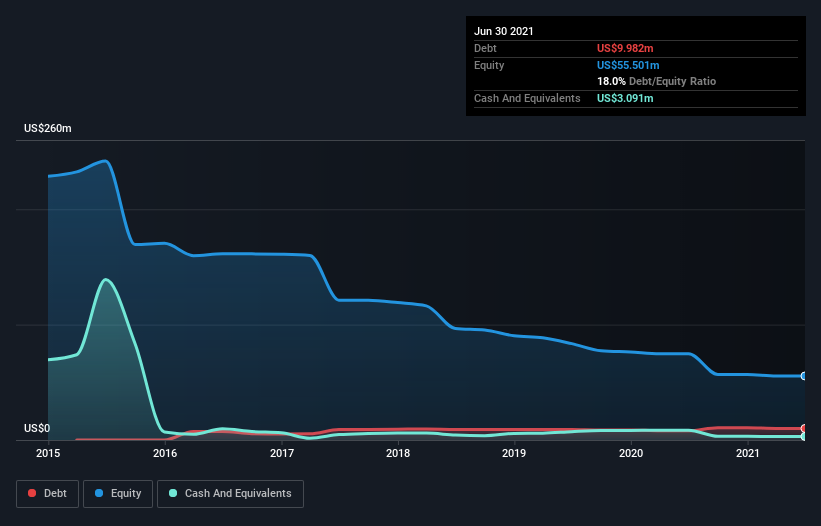Select the 2017 x-axis label
This screenshot has width=821, height=526.
click(282, 453)
